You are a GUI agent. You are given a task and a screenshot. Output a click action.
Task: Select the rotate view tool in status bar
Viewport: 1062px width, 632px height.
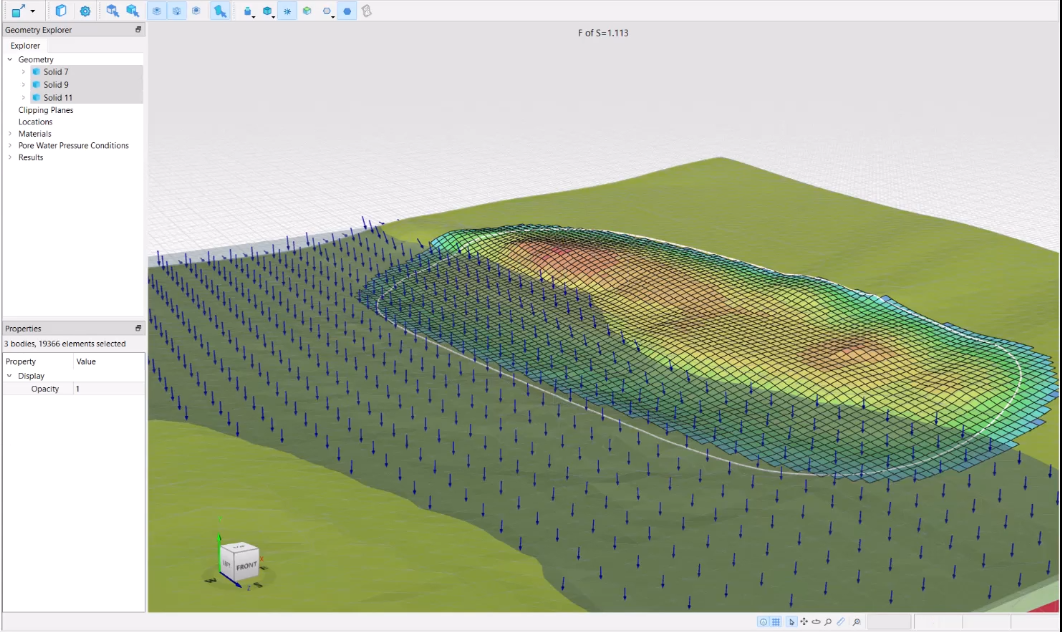pyautogui.click(x=816, y=622)
